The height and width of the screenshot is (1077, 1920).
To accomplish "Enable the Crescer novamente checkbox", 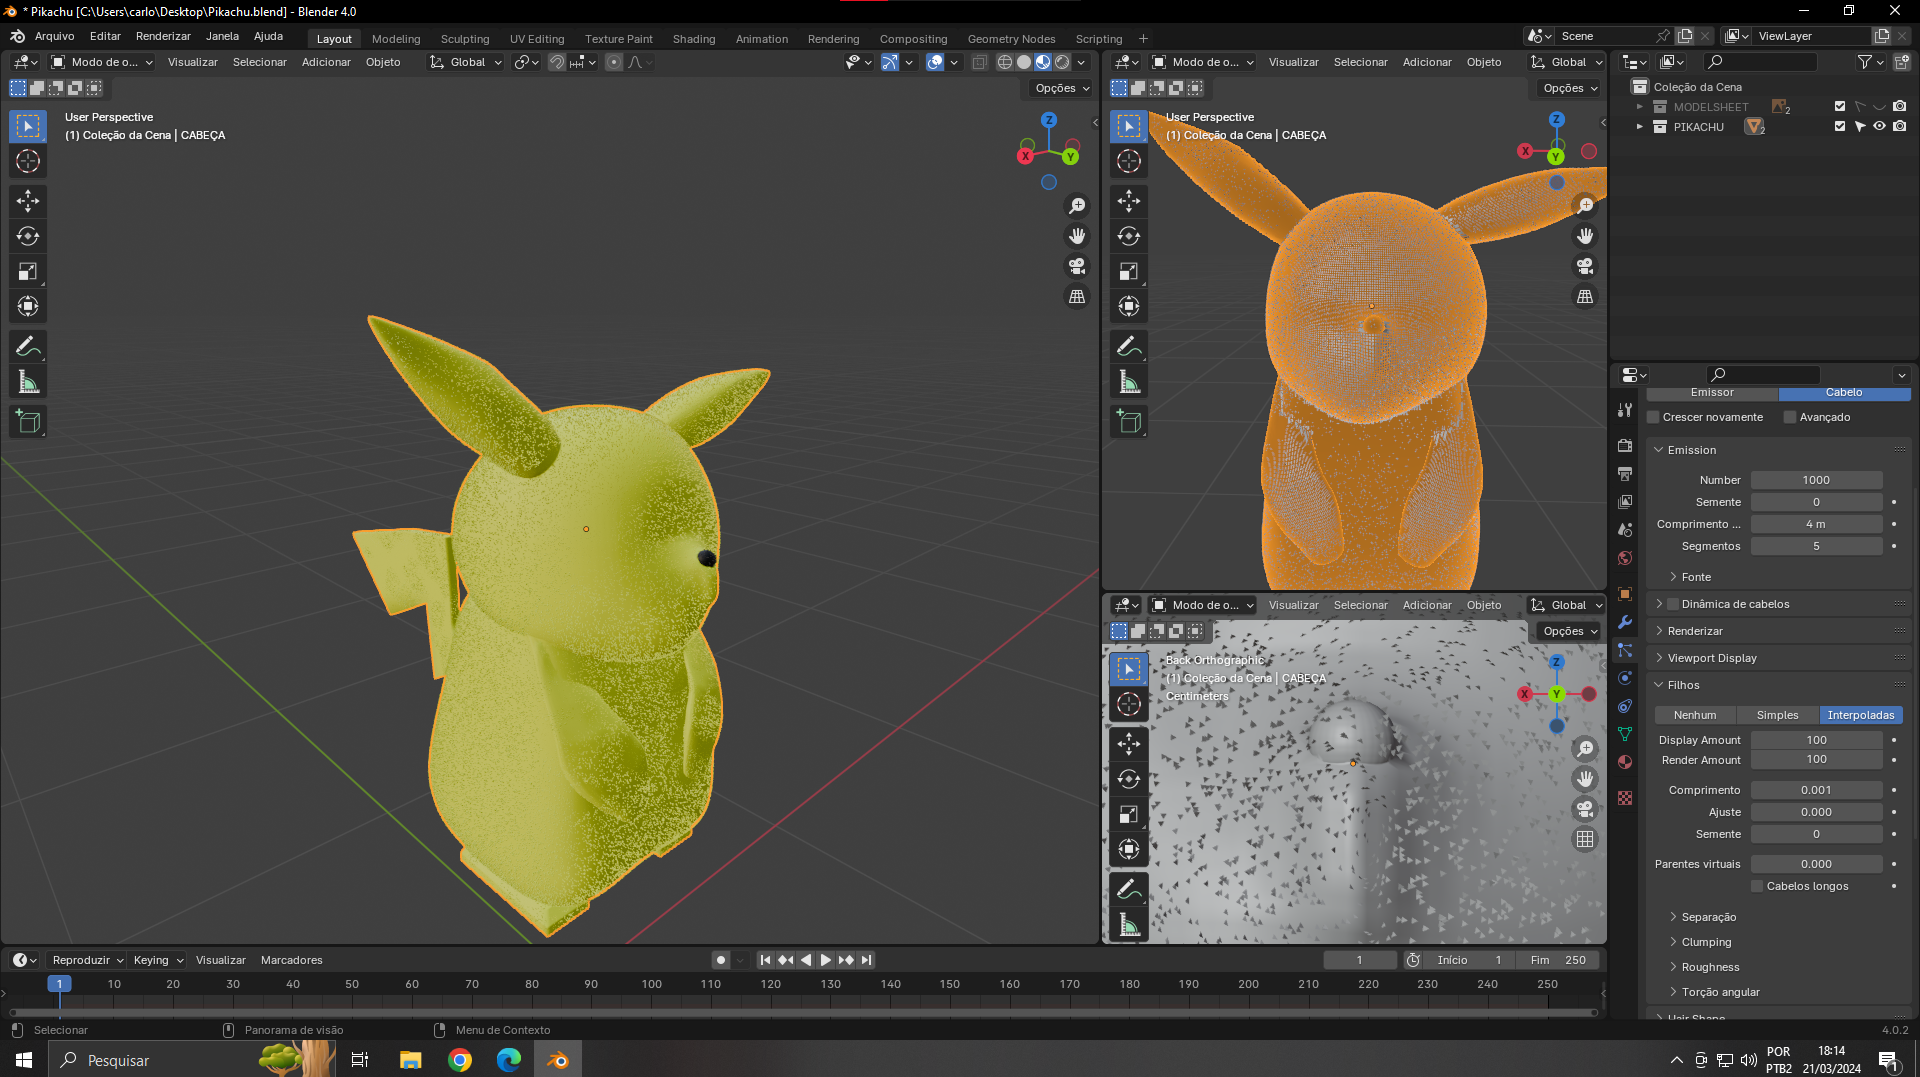I will [1654, 417].
